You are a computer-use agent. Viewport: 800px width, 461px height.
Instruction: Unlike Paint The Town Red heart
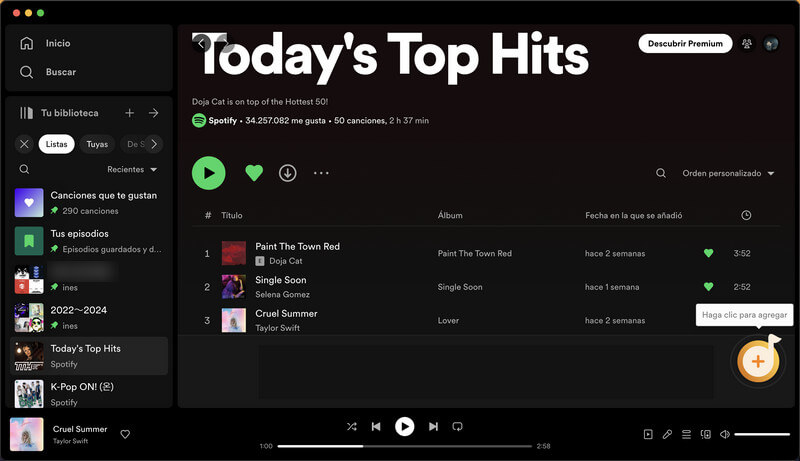pos(708,253)
